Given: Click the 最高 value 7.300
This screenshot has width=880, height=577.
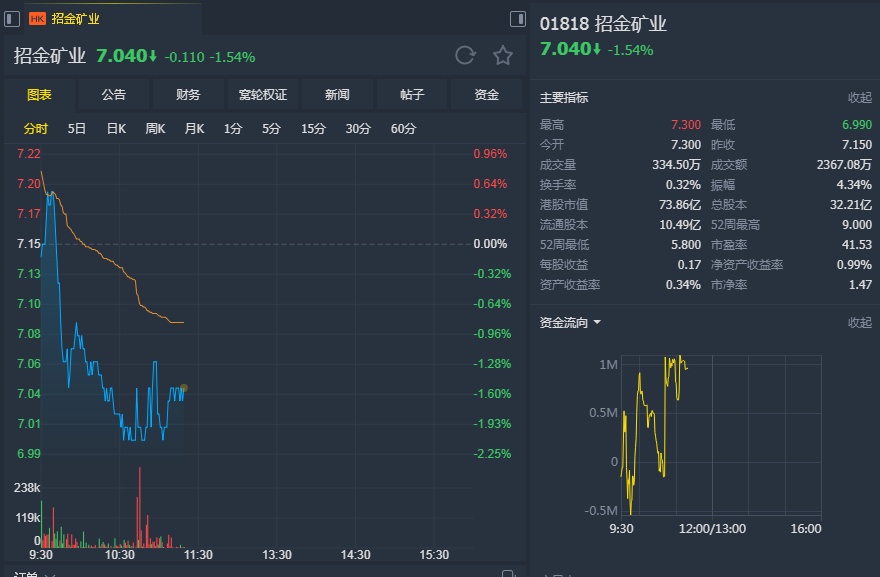Looking at the screenshot, I should (x=686, y=125).
